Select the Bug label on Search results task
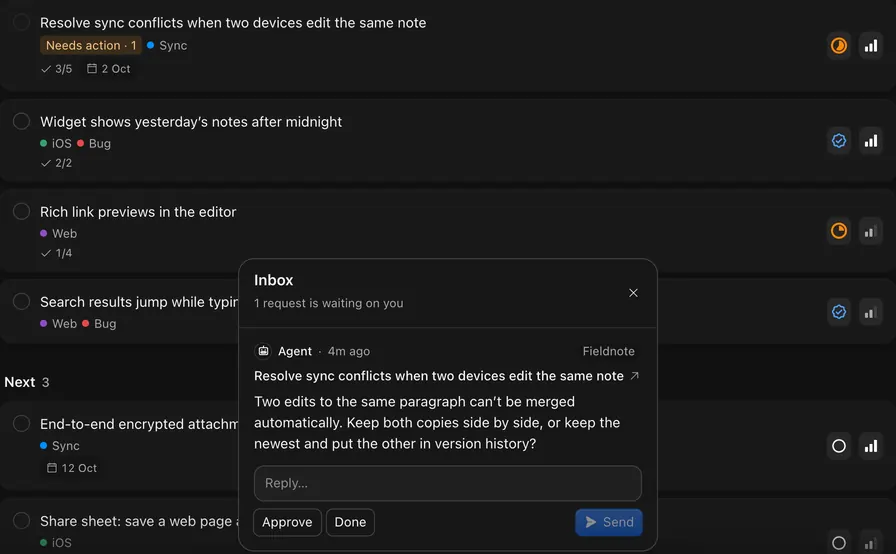Image resolution: width=896 pixels, height=554 pixels. [99, 323]
